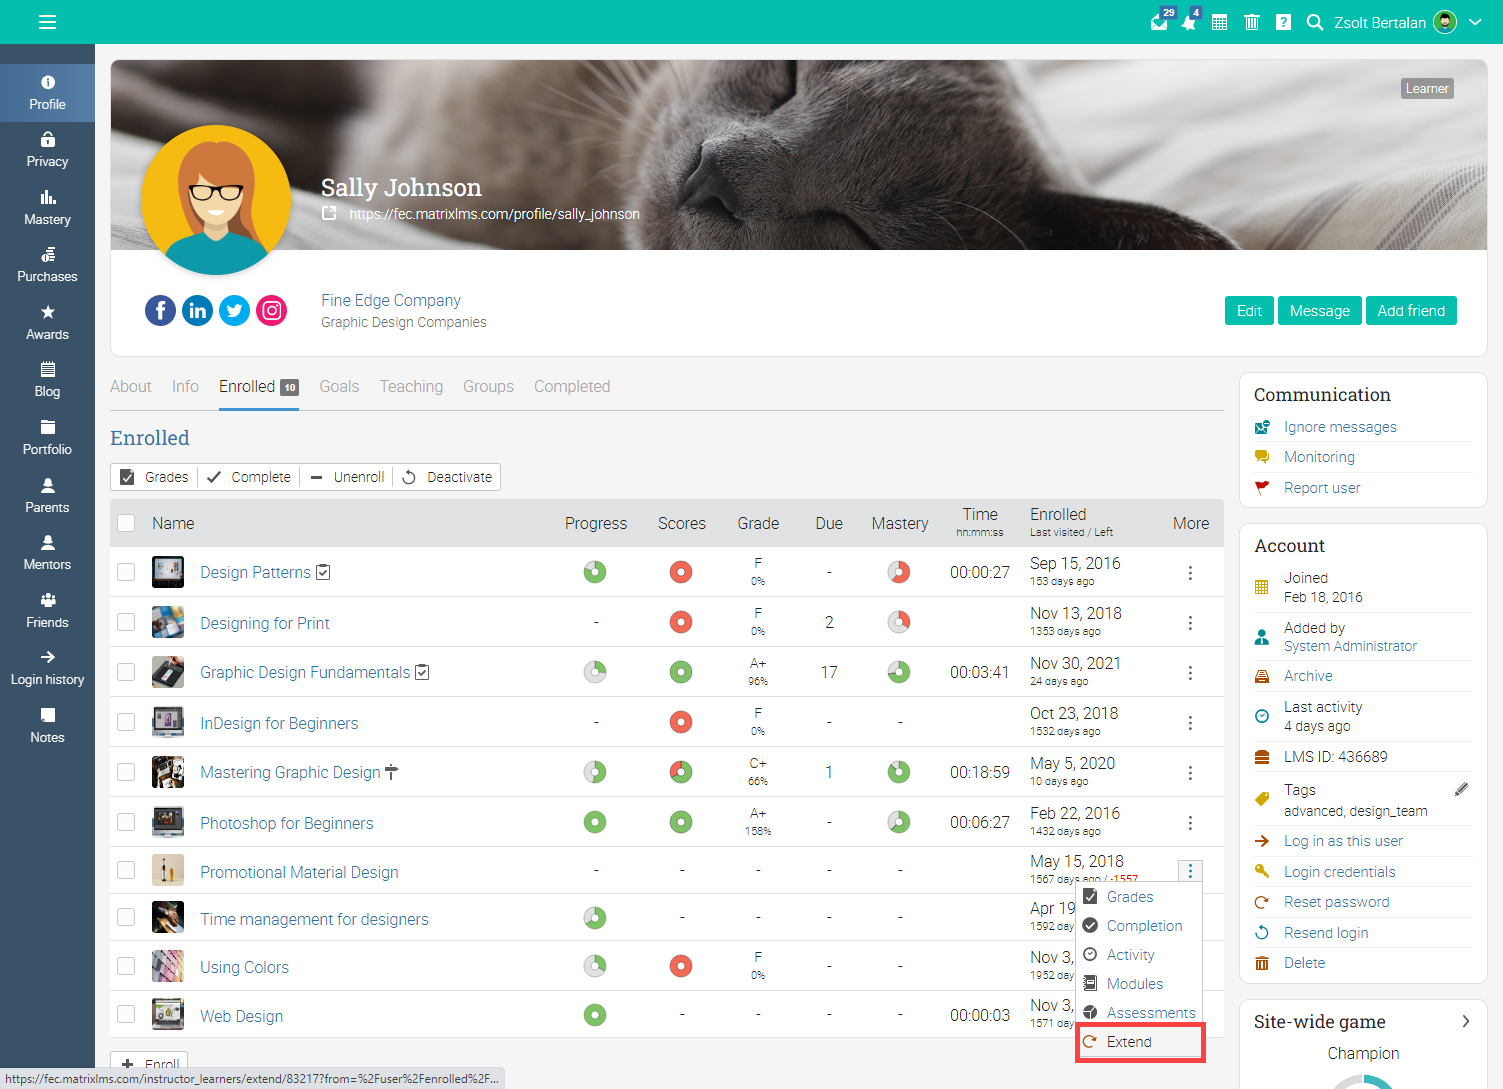Click the external link icon beside profile URL

pos(329,214)
